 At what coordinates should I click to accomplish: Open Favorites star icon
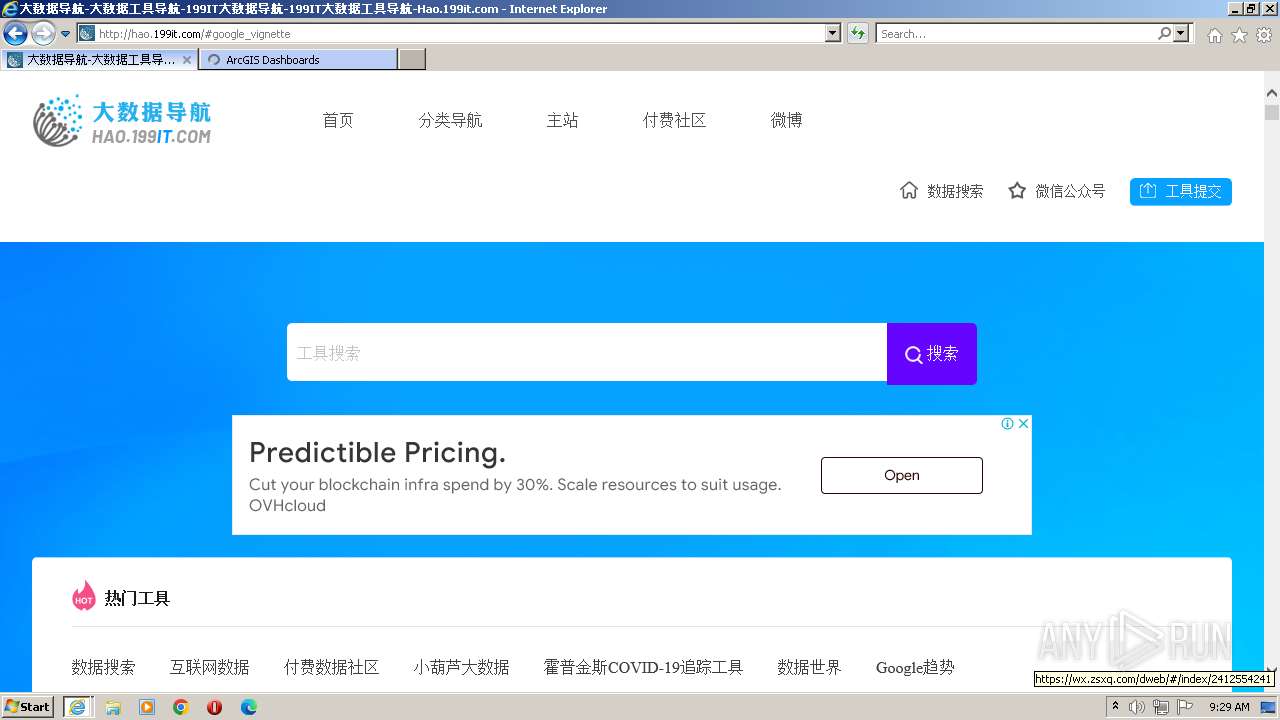(1239, 35)
